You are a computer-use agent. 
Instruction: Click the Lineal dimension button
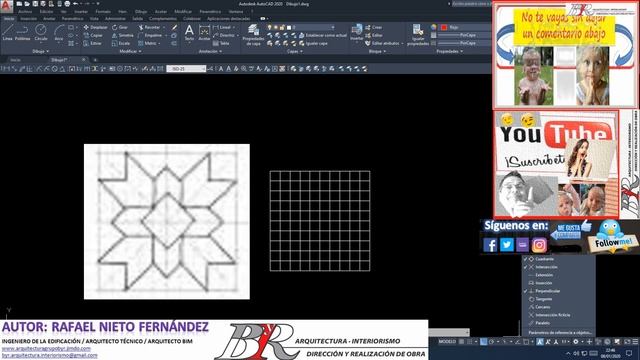(224, 27)
